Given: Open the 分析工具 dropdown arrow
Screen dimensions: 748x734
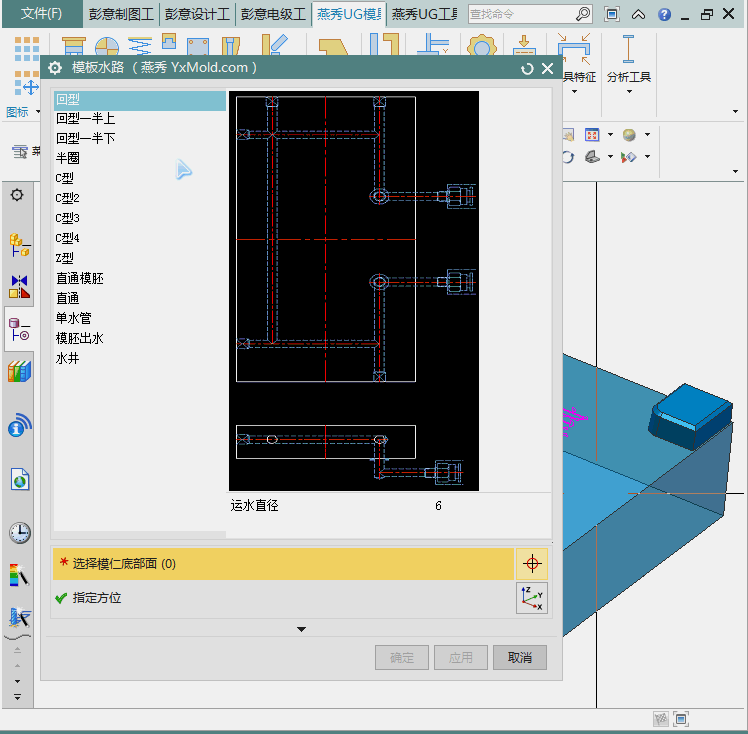Looking at the screenshot, I should tap(629, 92).
